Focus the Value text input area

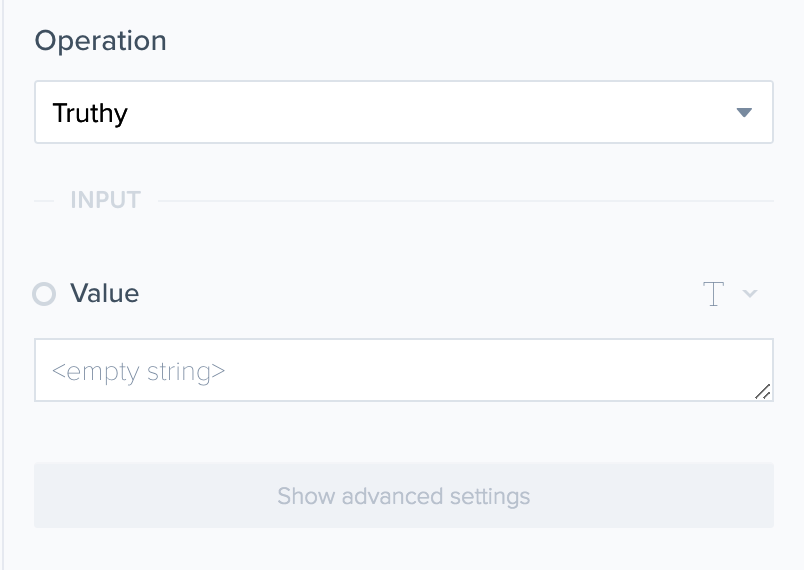[403, 370]
